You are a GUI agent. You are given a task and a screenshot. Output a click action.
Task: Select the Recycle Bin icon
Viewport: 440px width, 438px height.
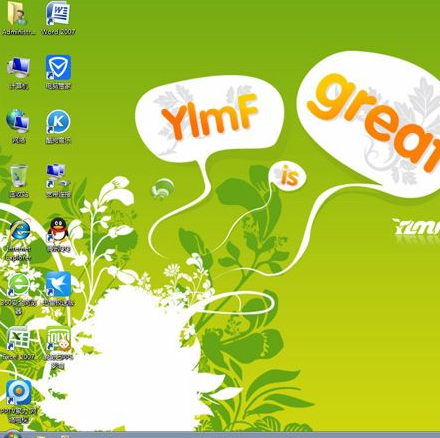click(x=18, y=181)
